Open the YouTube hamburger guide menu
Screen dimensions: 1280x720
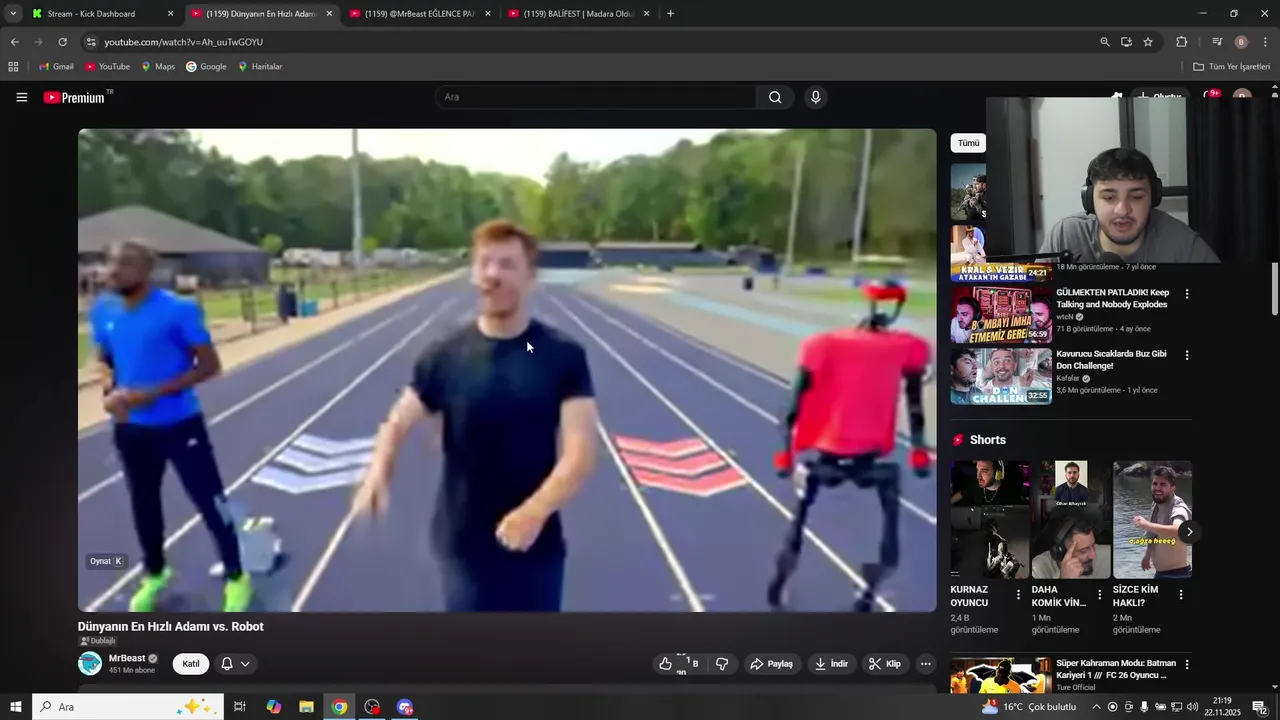(x=21, y=97)
